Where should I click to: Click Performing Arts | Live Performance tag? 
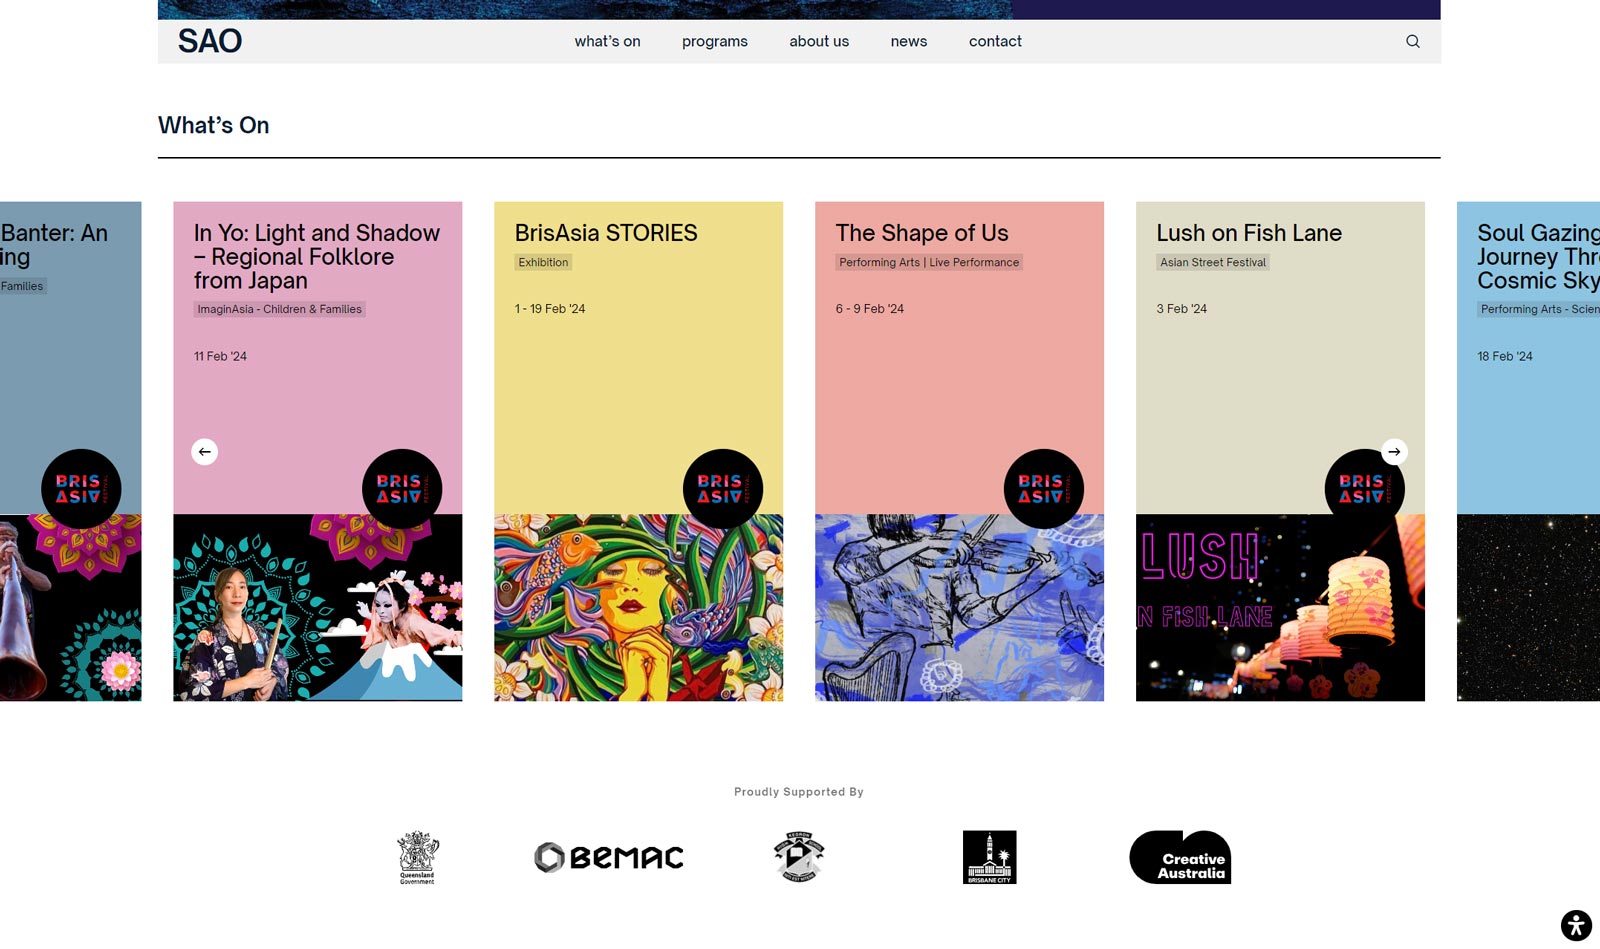(x=929, y=262)
